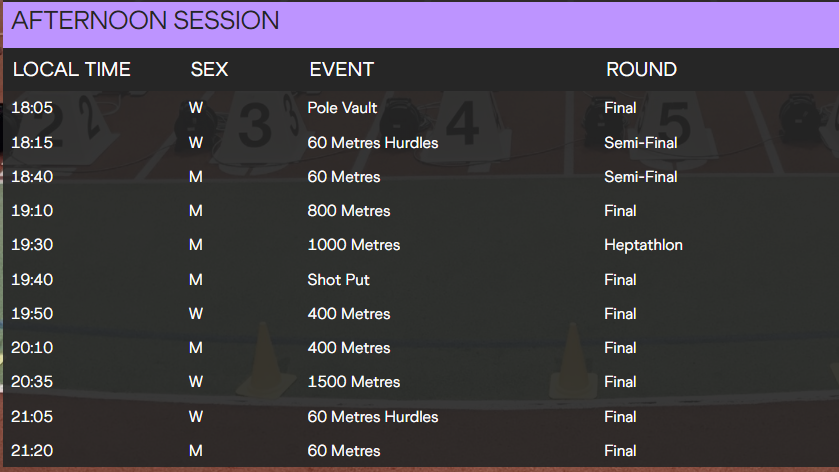Click the 18:05 time entry

click(x=30, y=108)
